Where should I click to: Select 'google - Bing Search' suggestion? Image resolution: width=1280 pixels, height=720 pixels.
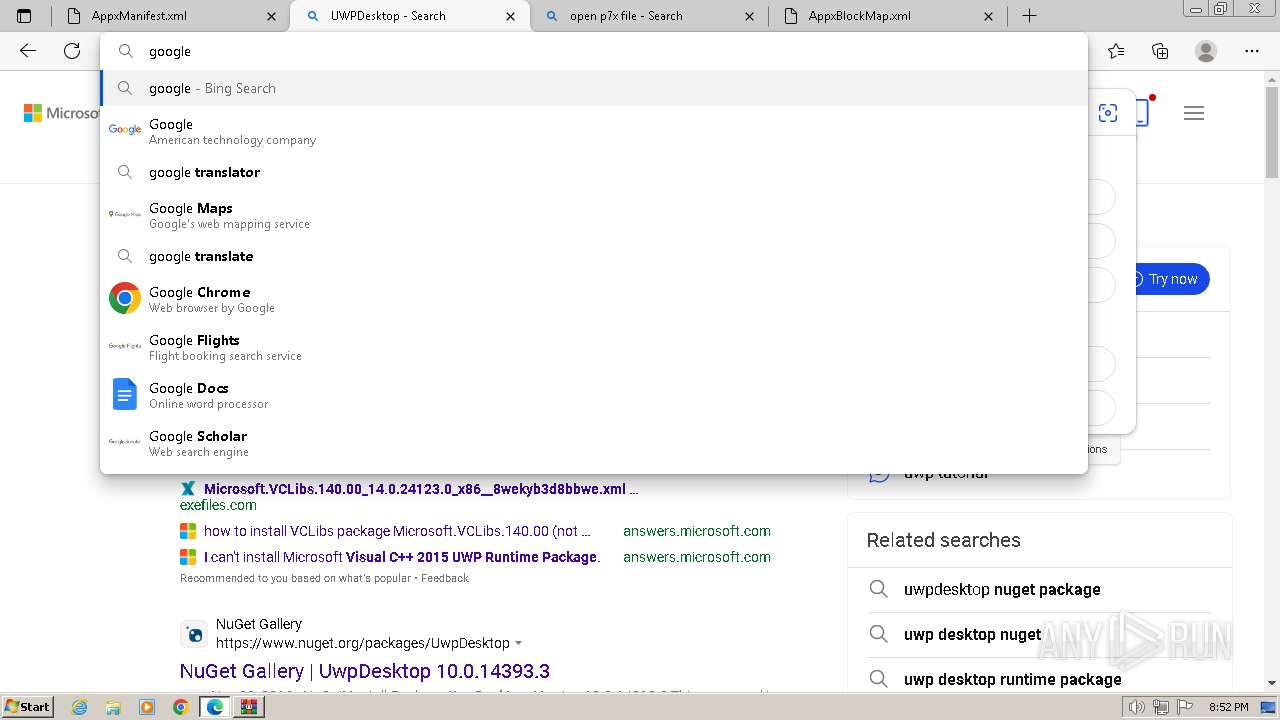(x=594, y=88)
